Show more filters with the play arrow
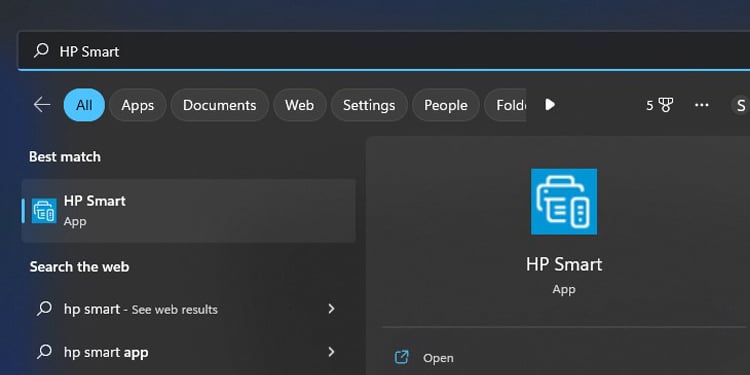The height and width of the screenshot is (375, 750). pyautogui.click(x=550, y=105)
